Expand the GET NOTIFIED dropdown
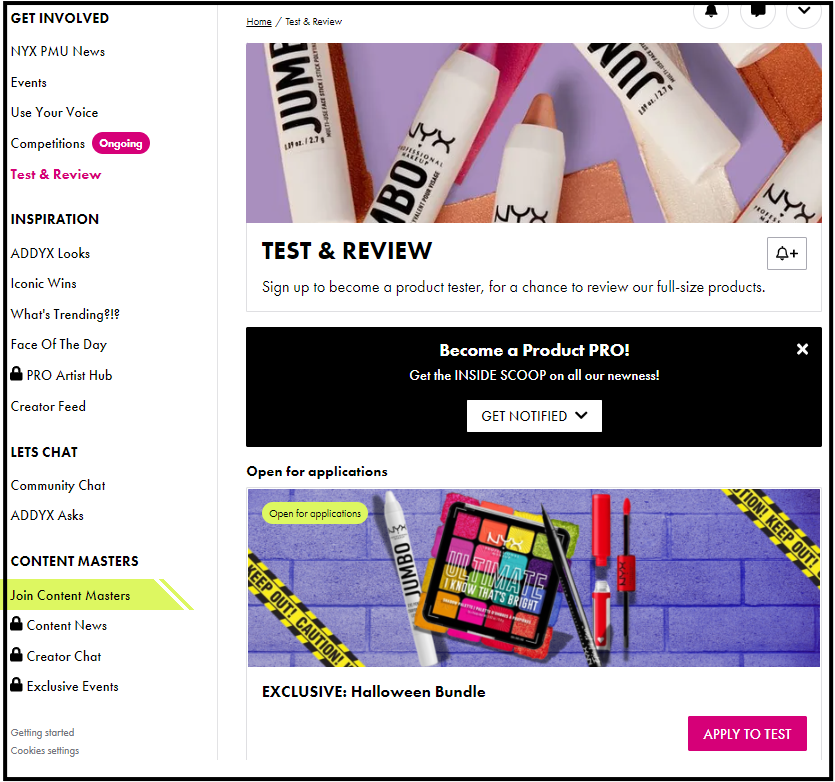 pos(534,416)
